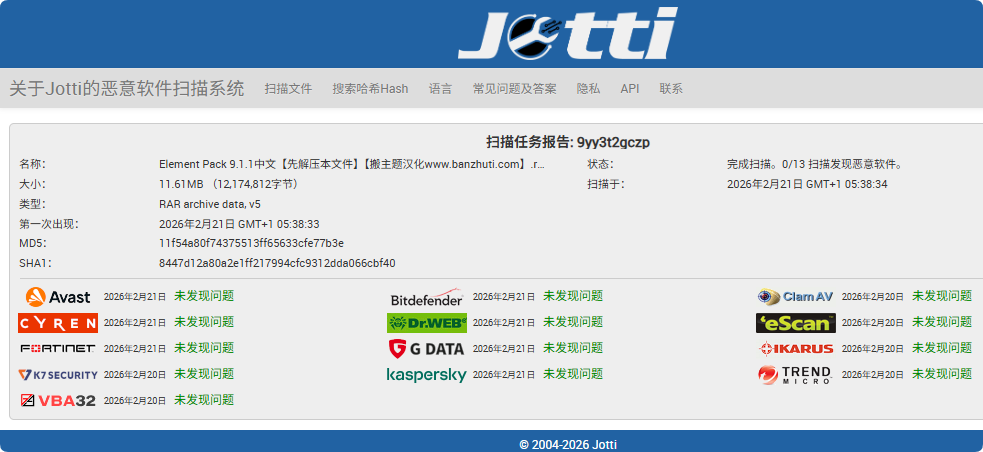Click the K7 Security logo

(58, 375)
